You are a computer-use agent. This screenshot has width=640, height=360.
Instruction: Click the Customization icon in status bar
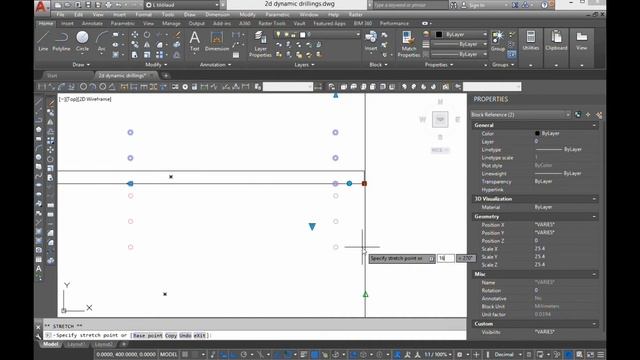(x=601, y=355)
